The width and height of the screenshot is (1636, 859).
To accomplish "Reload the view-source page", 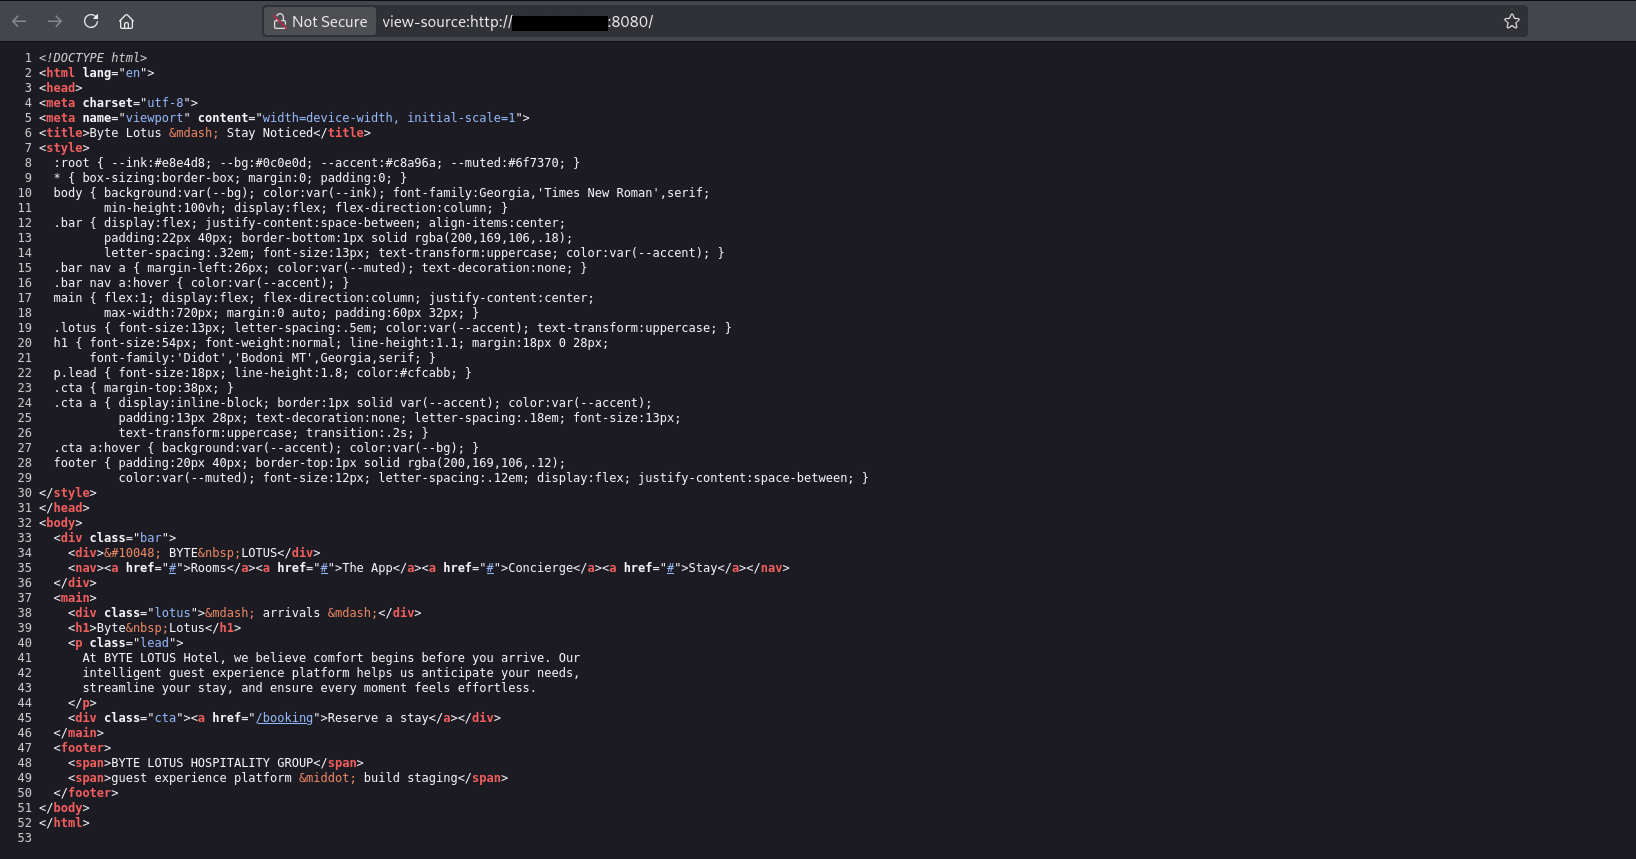I will (91, 21).
